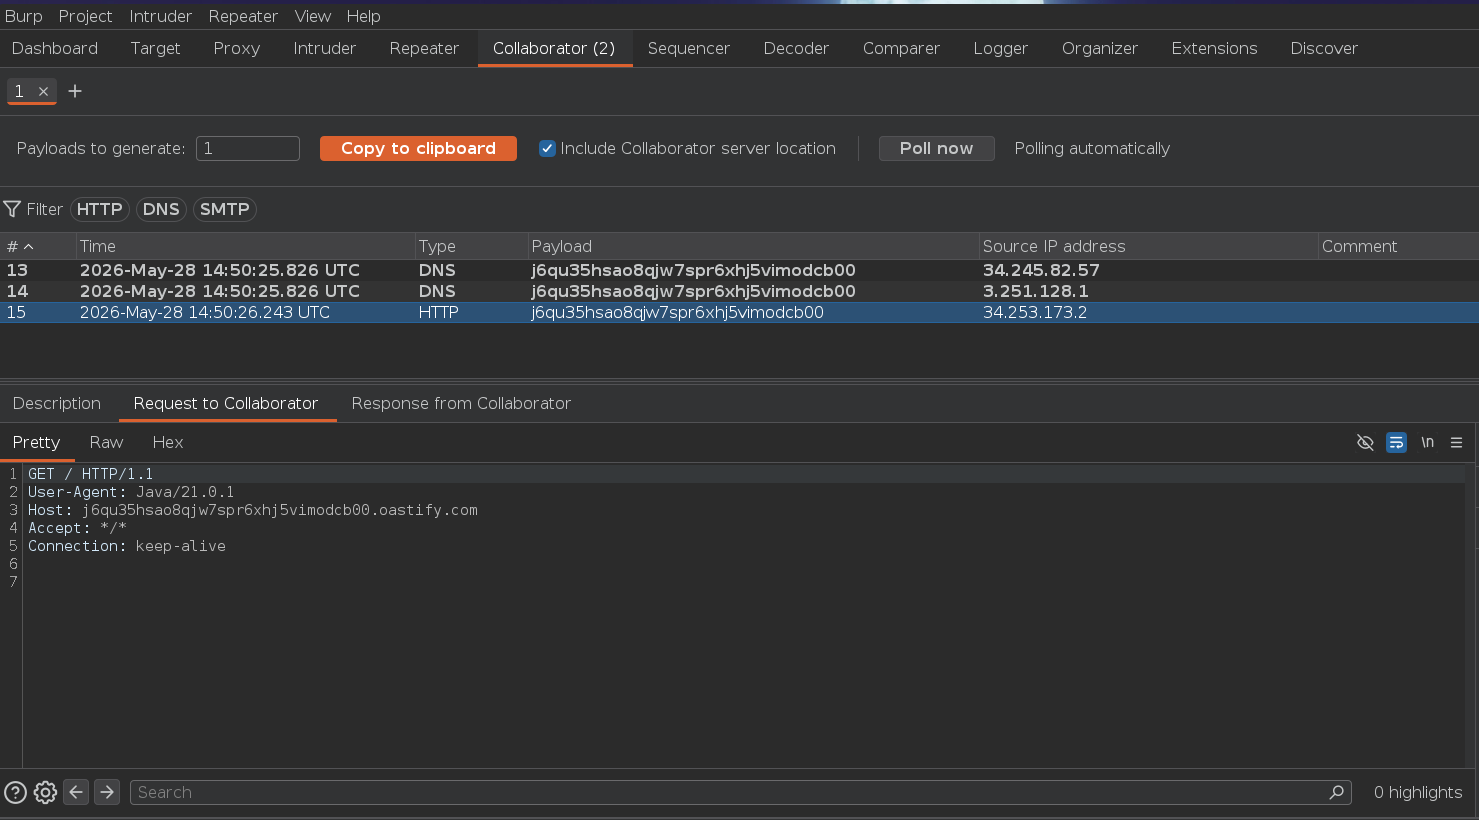Screen dimensions: 1479x820
Task: Switch to the Extensions tab
Action: (1214, 48)
